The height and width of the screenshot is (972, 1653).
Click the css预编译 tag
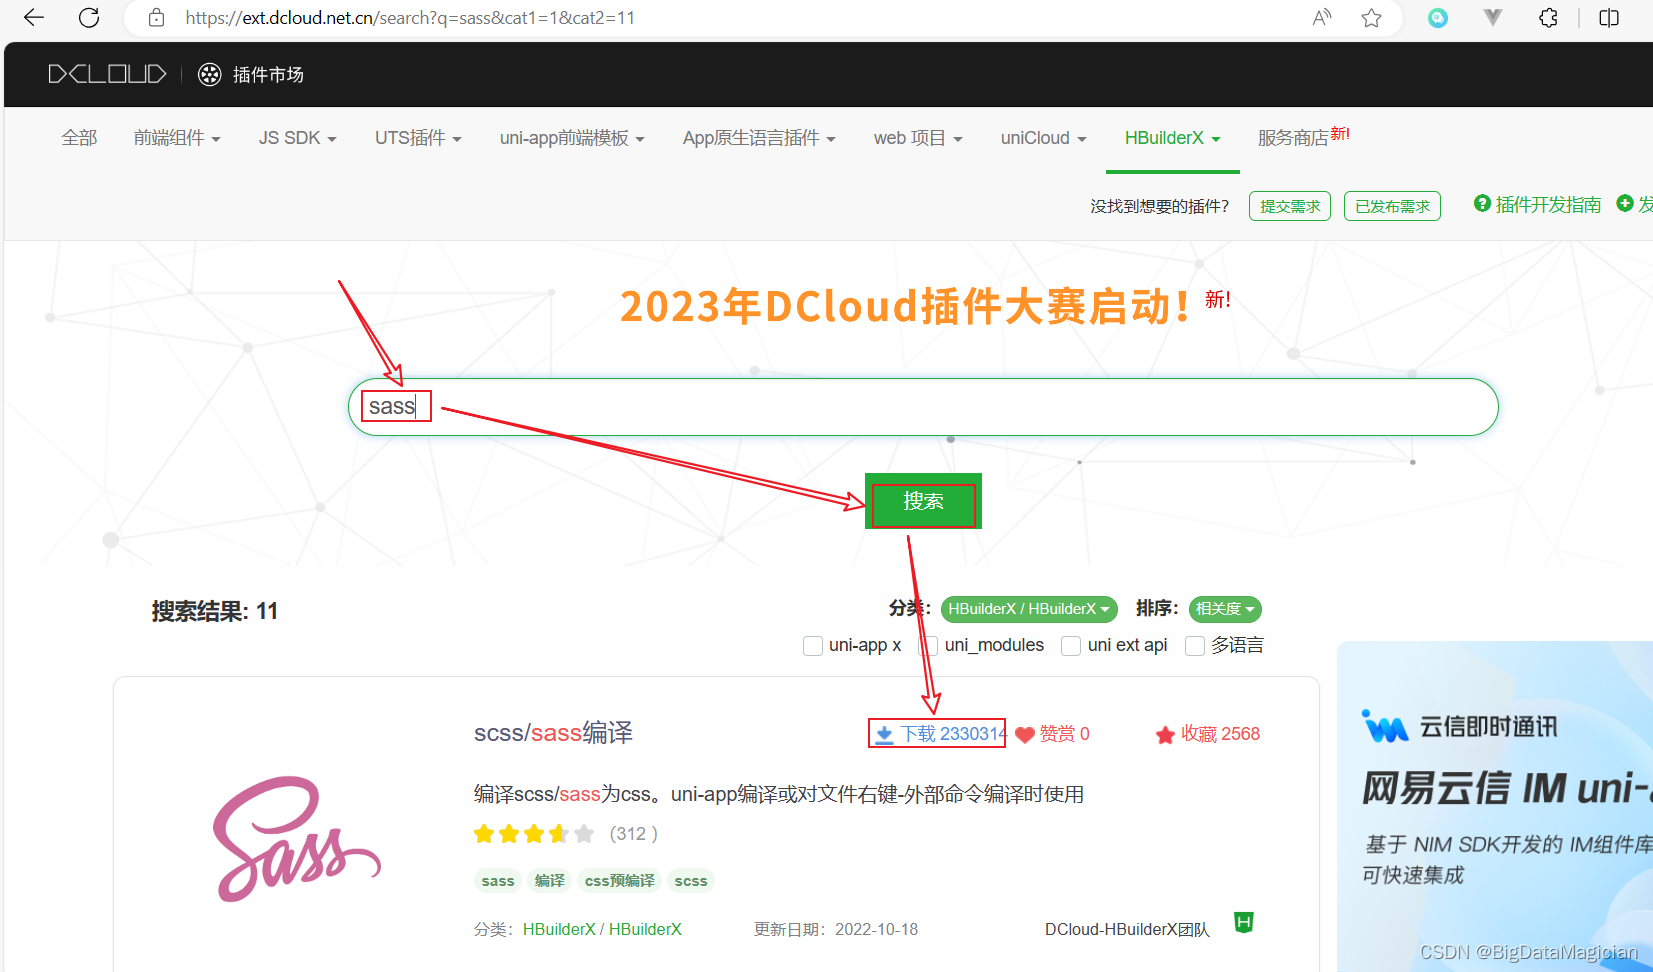tap(619, 881)
